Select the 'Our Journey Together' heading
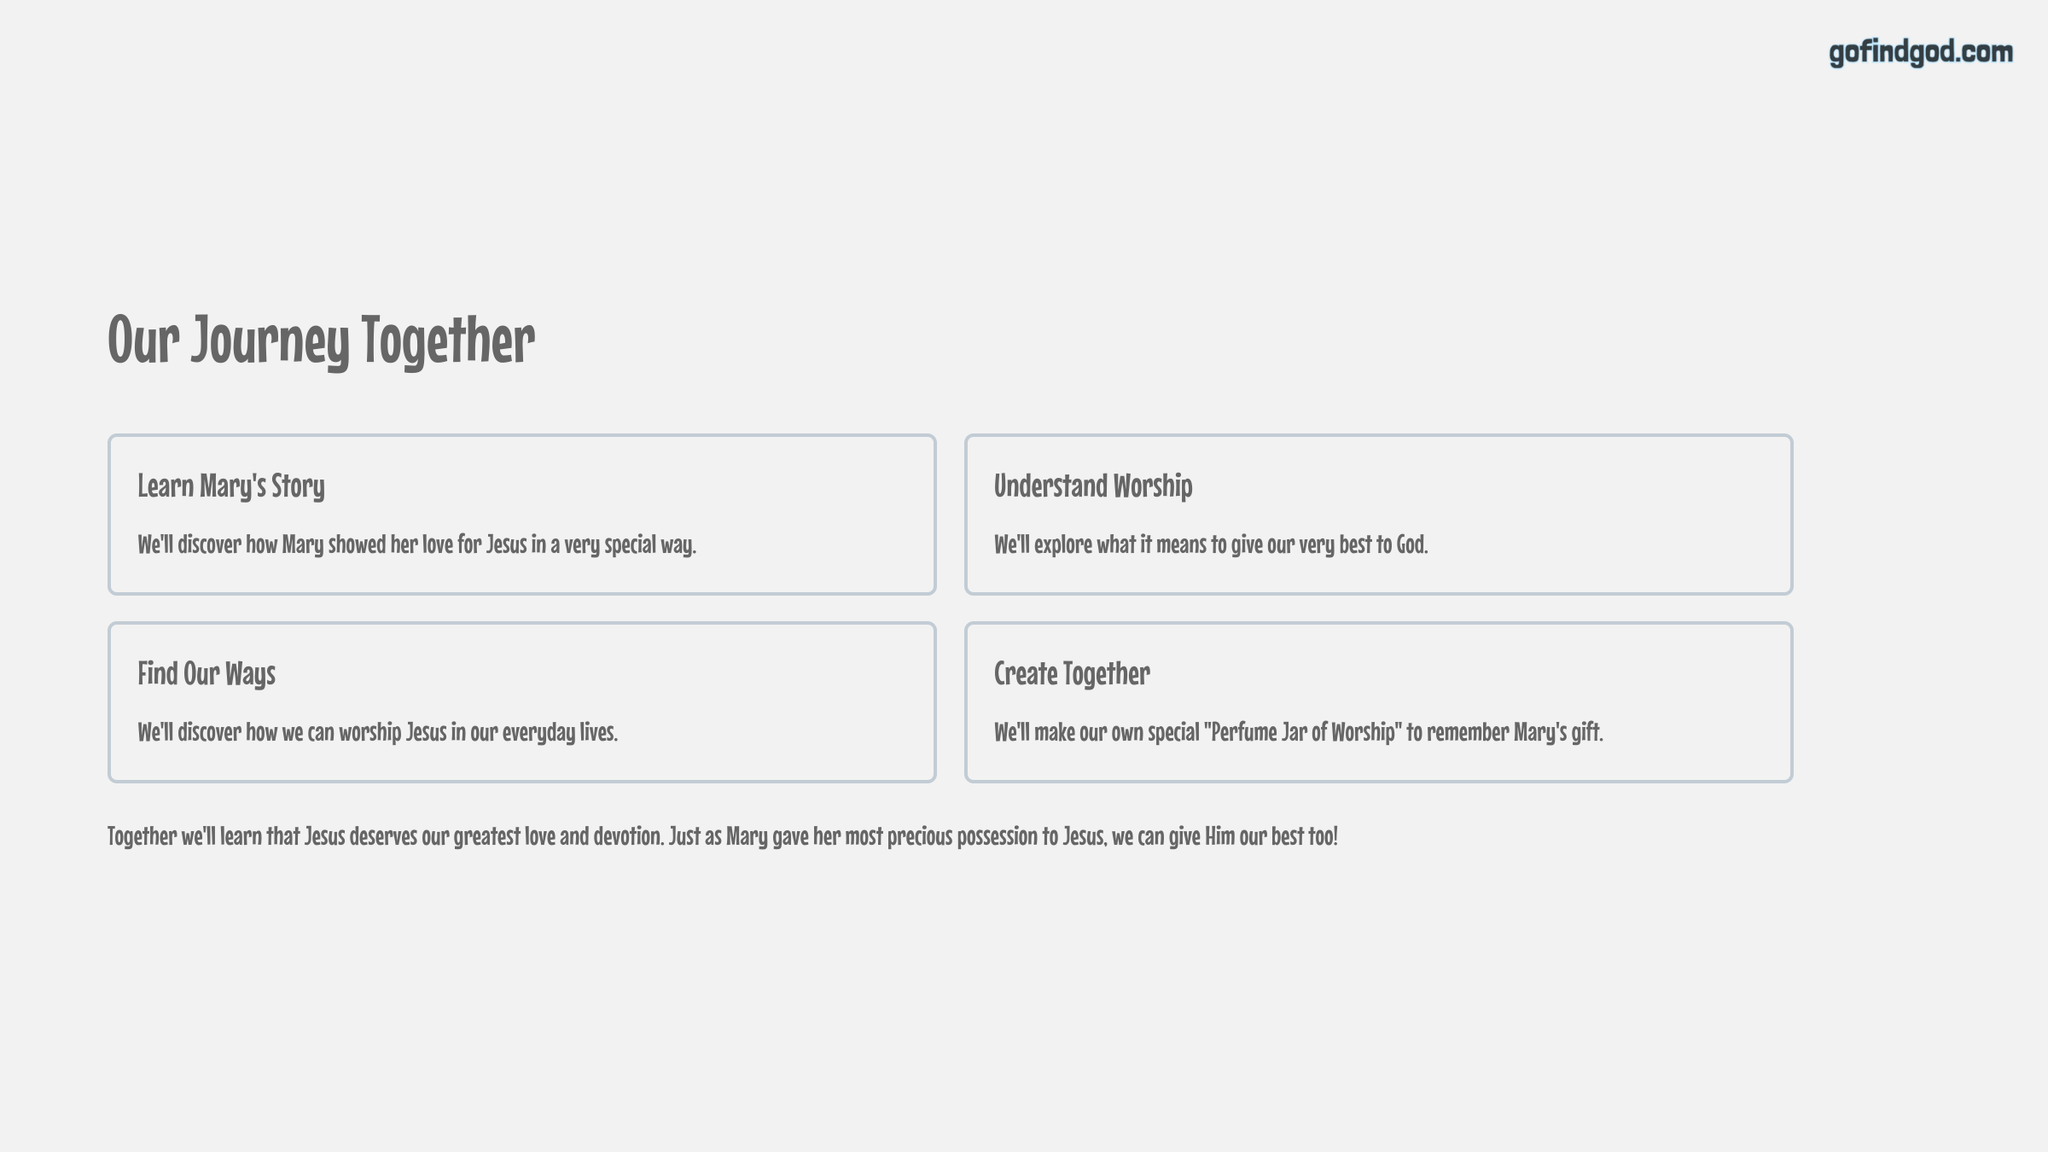Viewport: 2048px width, 1152px height. [321, 340]
